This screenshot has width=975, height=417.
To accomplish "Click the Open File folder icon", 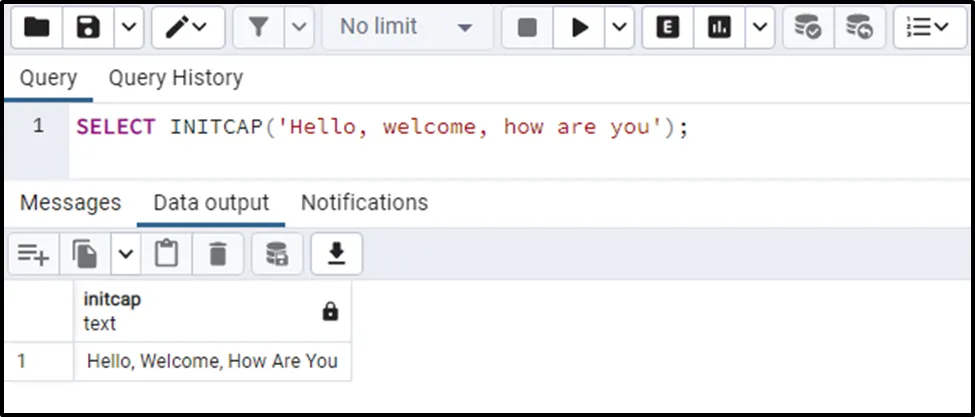I will (37, 28).
